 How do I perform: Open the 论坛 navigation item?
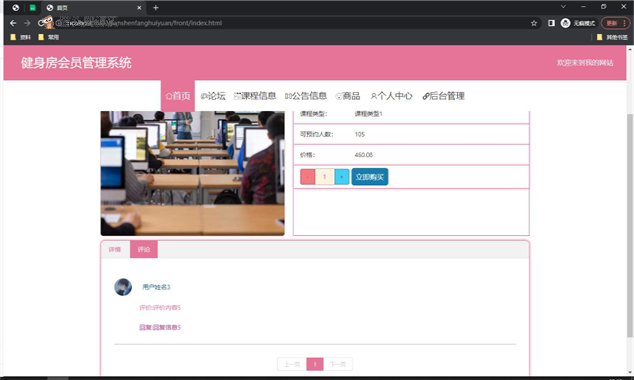point(213,96)
